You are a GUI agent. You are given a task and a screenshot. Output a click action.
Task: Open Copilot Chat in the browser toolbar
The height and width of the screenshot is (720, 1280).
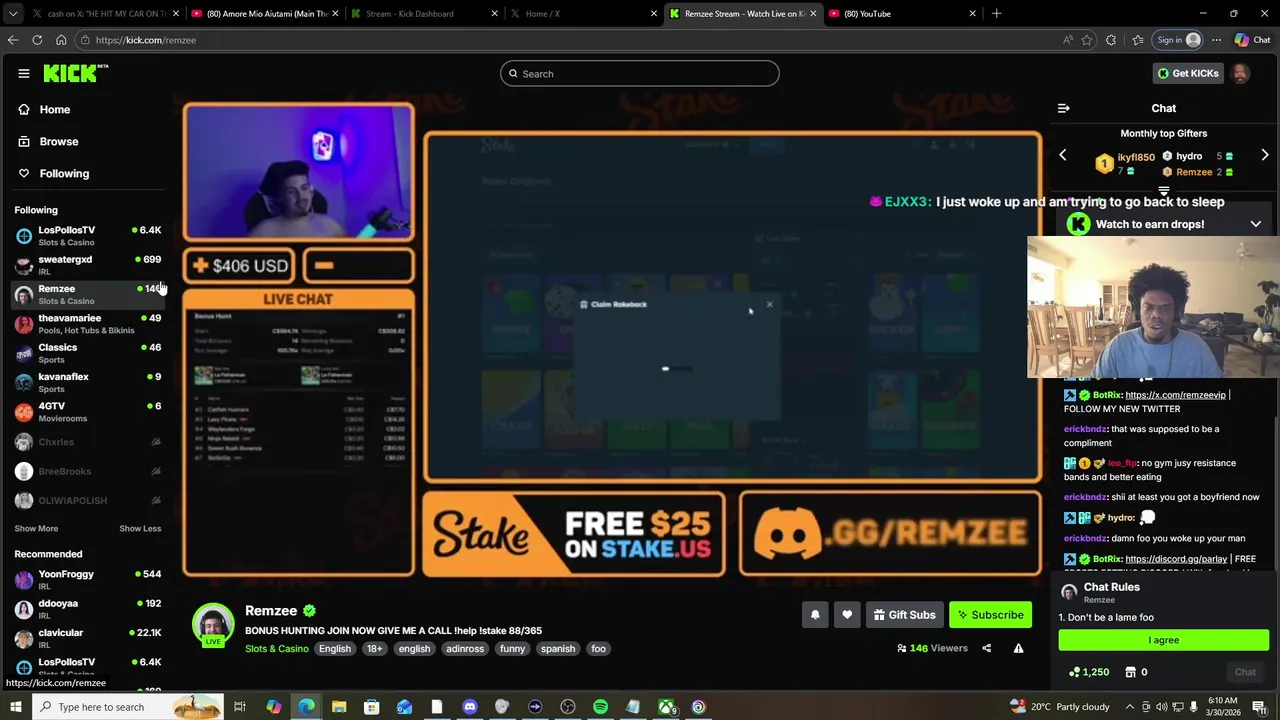(1252, 40)
